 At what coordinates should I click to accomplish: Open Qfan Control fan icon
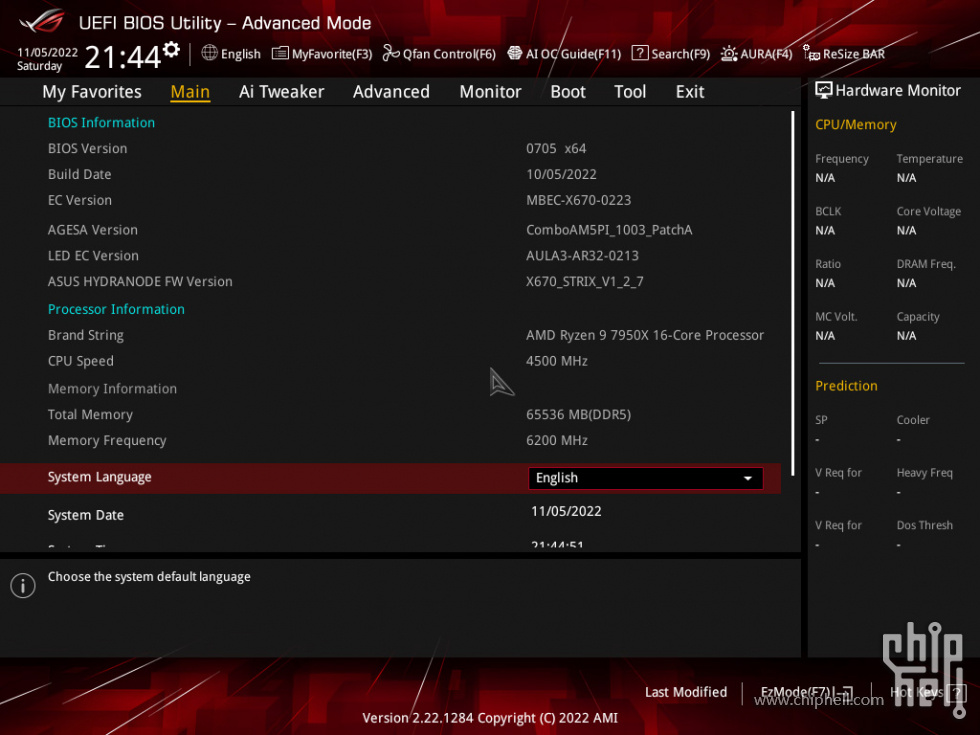click(x=391, y=54)
